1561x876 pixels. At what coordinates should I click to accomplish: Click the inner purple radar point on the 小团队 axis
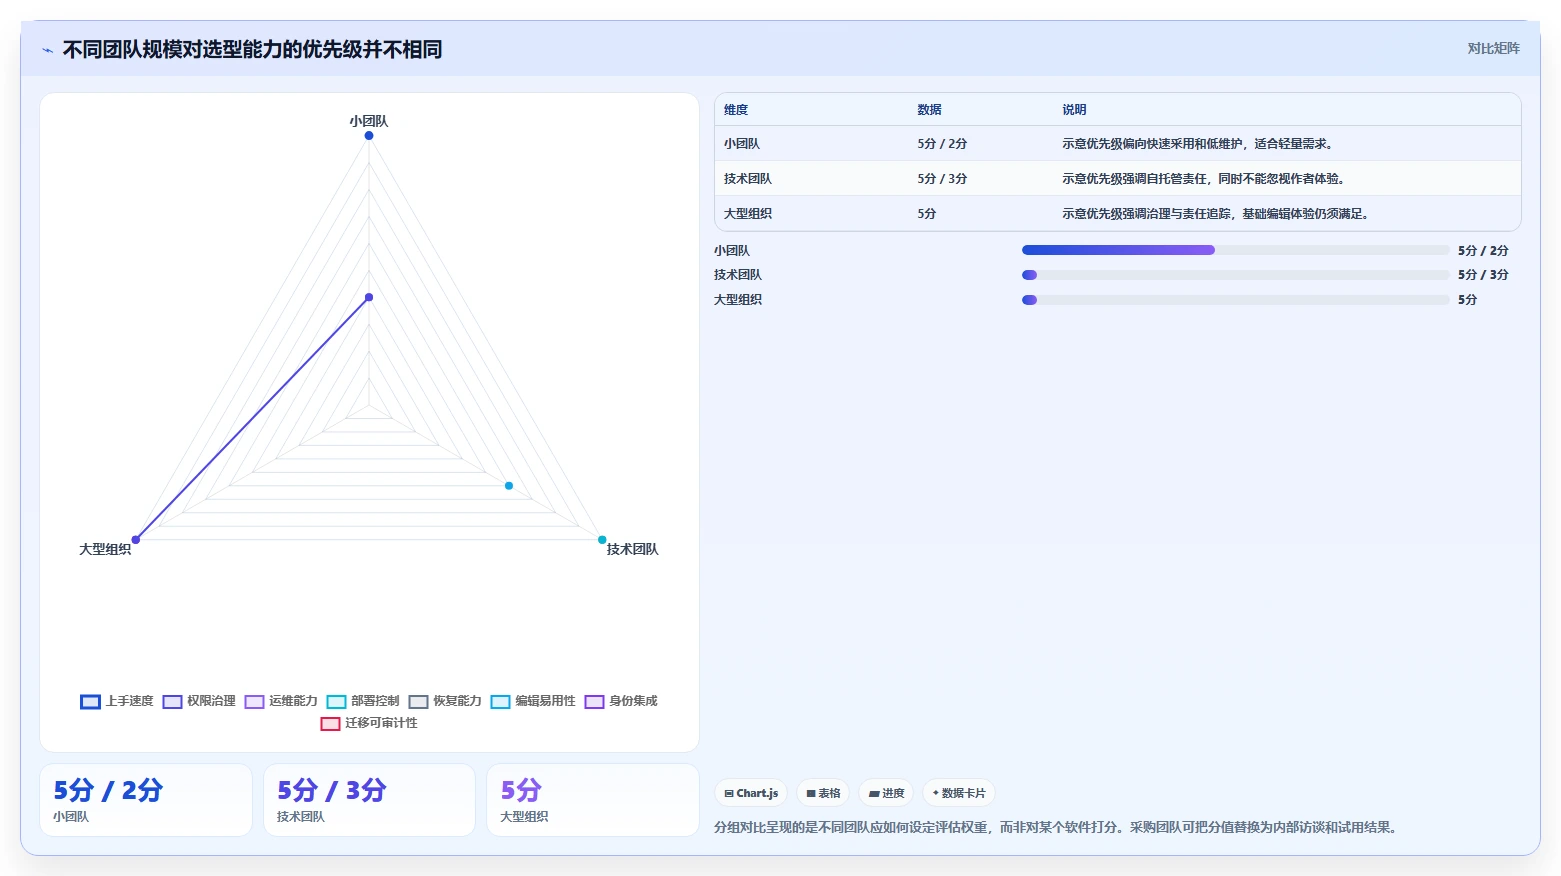(369, 297)
